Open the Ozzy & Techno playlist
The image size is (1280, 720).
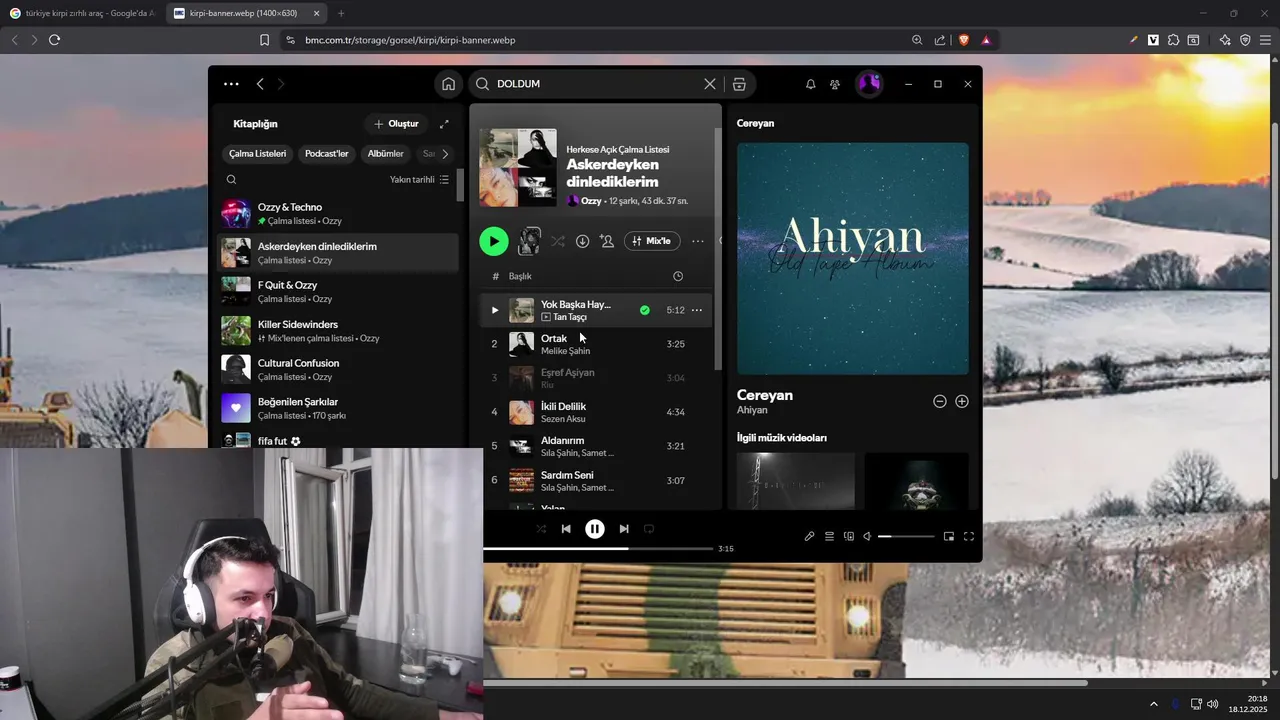click(x=338, y=214)
